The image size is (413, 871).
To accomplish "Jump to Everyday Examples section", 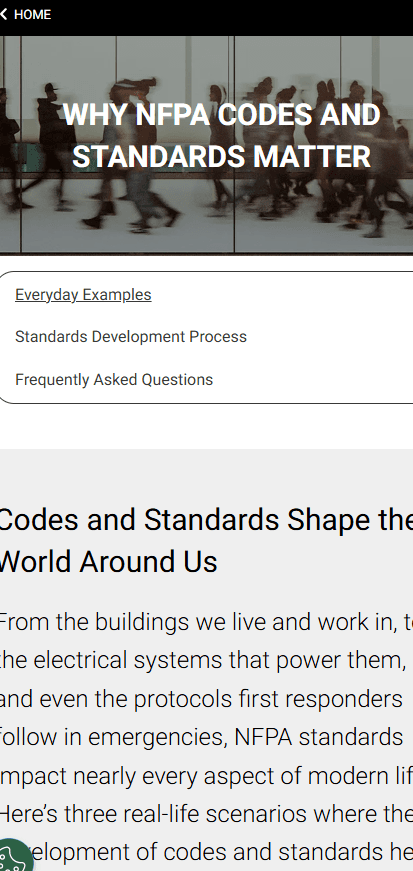I will (83, 294).
